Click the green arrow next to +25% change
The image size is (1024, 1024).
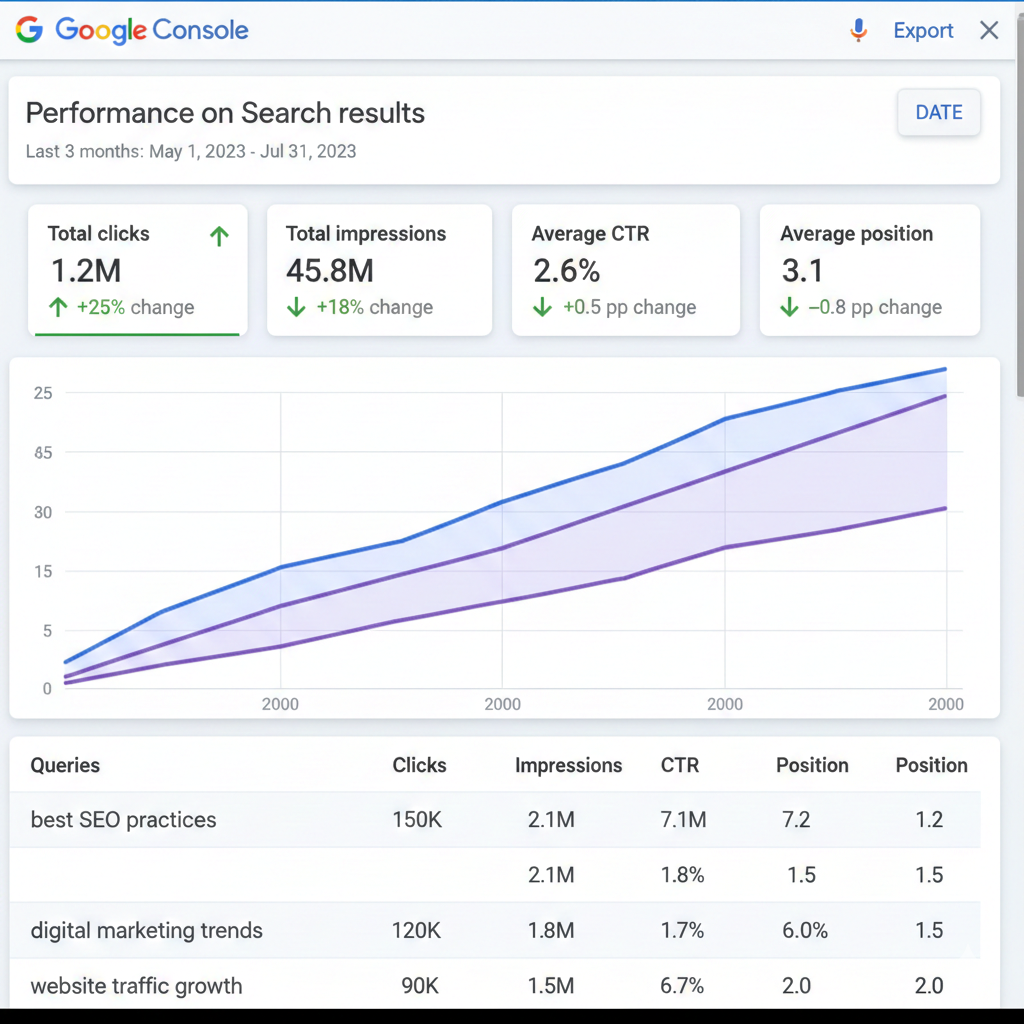(57, 307)
